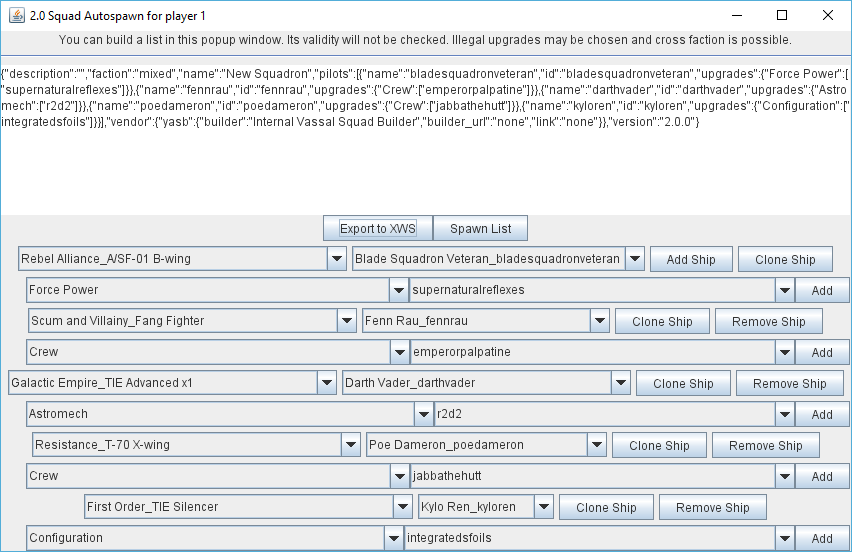Minimize the Squad Autospawn window
Viewport: 852px width, 552px height.
(737, 15)
